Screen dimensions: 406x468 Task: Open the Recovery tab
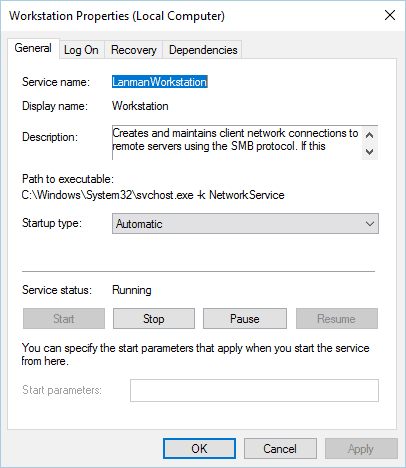[x=133, y=50]
